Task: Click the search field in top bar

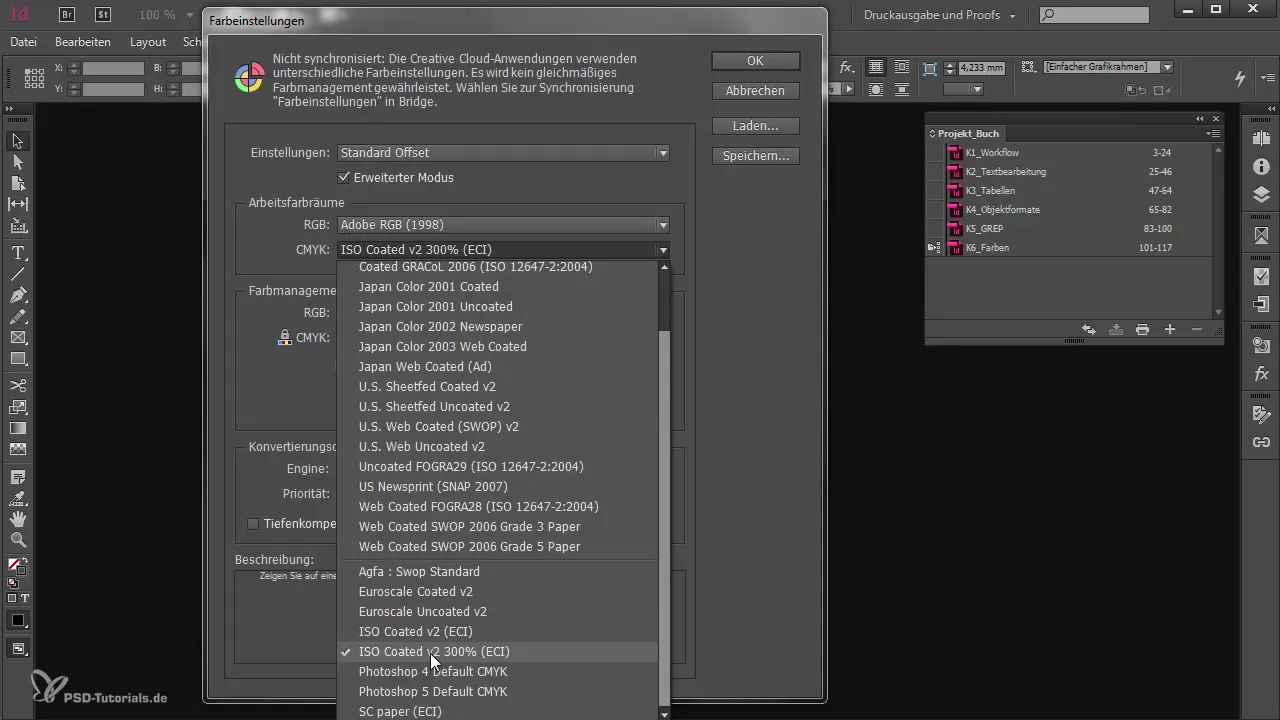Action: (1094, 15)
